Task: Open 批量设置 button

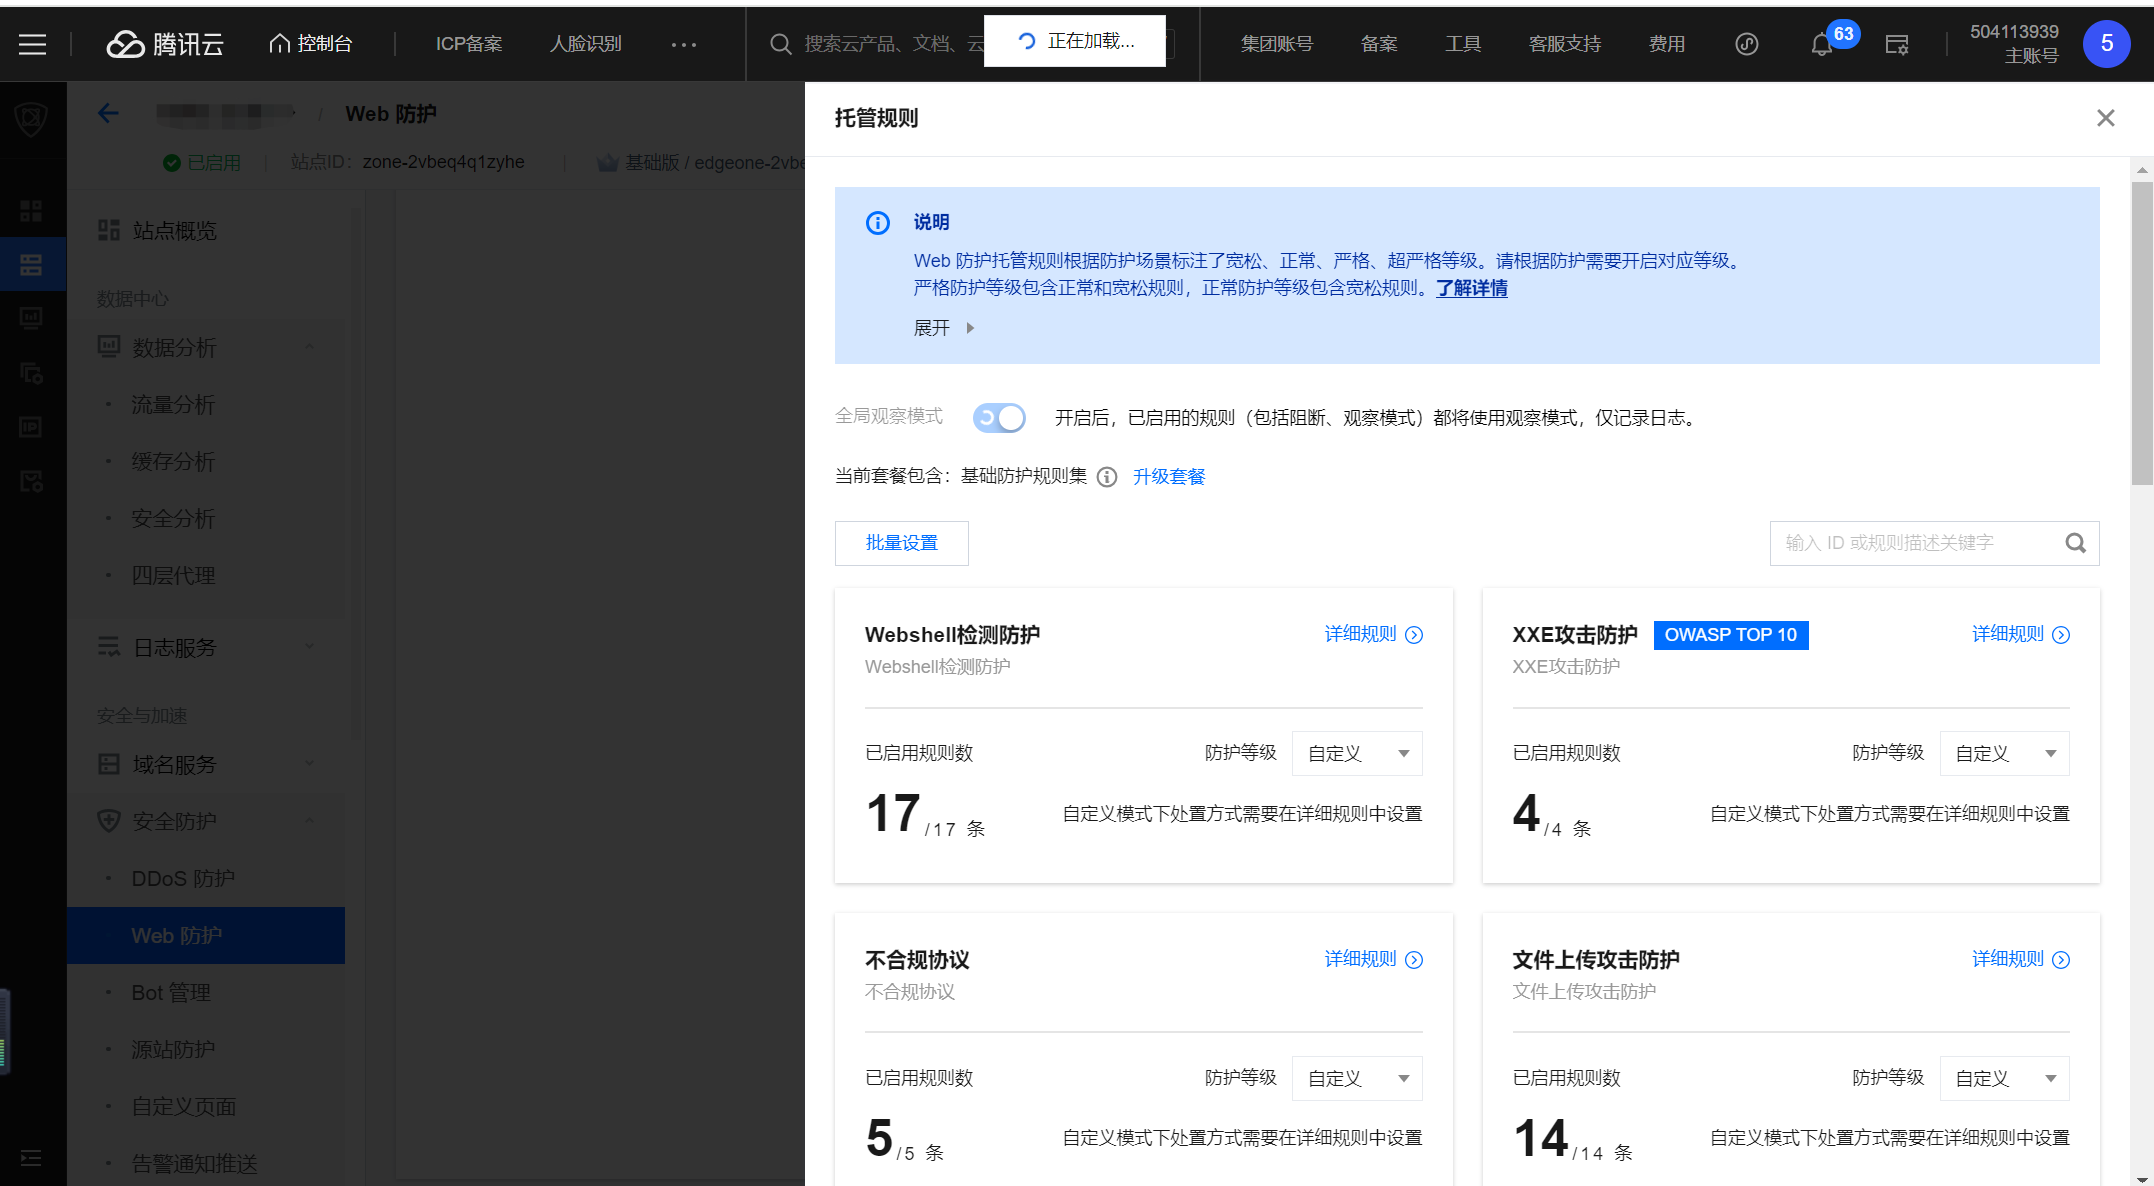Action: [901, 543]
